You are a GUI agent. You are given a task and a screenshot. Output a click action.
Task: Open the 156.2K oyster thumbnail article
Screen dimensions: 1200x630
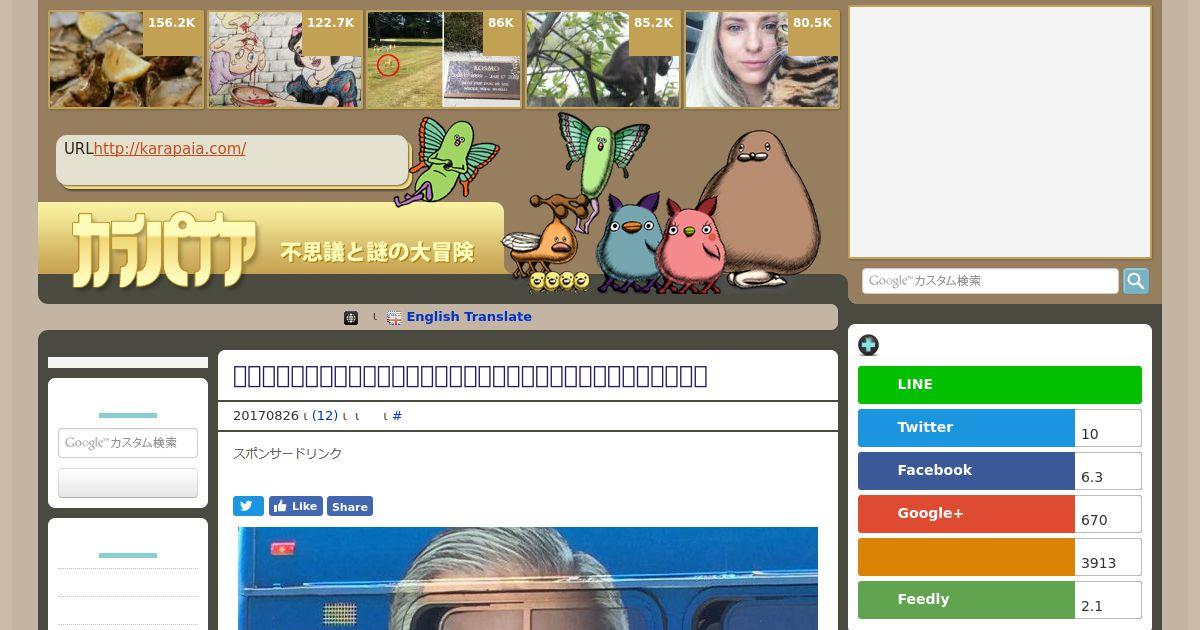(126, 60)
